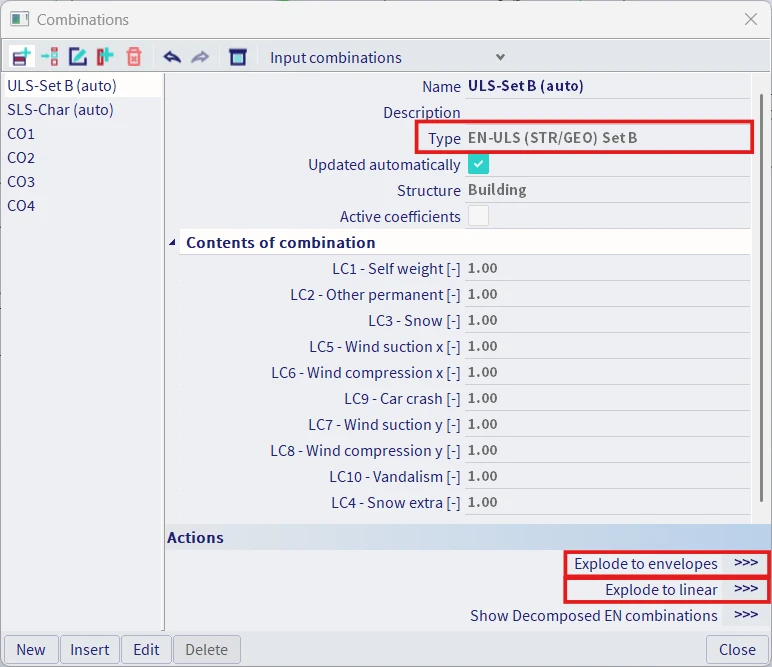Image resolution: width=772 pixels, height=667 pixels.
Task: Open the Input combinations dropdown
Action: click(387, 58)
